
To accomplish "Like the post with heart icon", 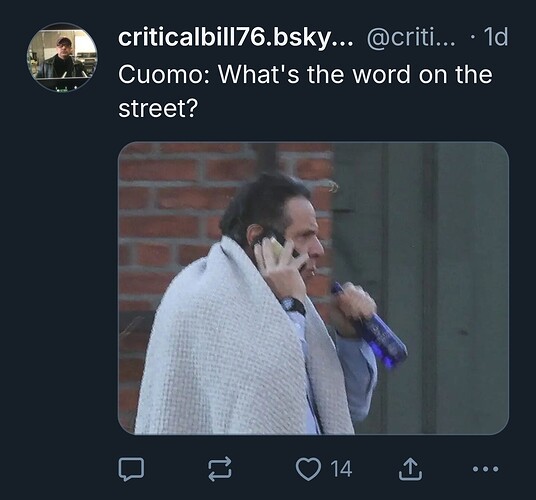I will pos(308,469).
